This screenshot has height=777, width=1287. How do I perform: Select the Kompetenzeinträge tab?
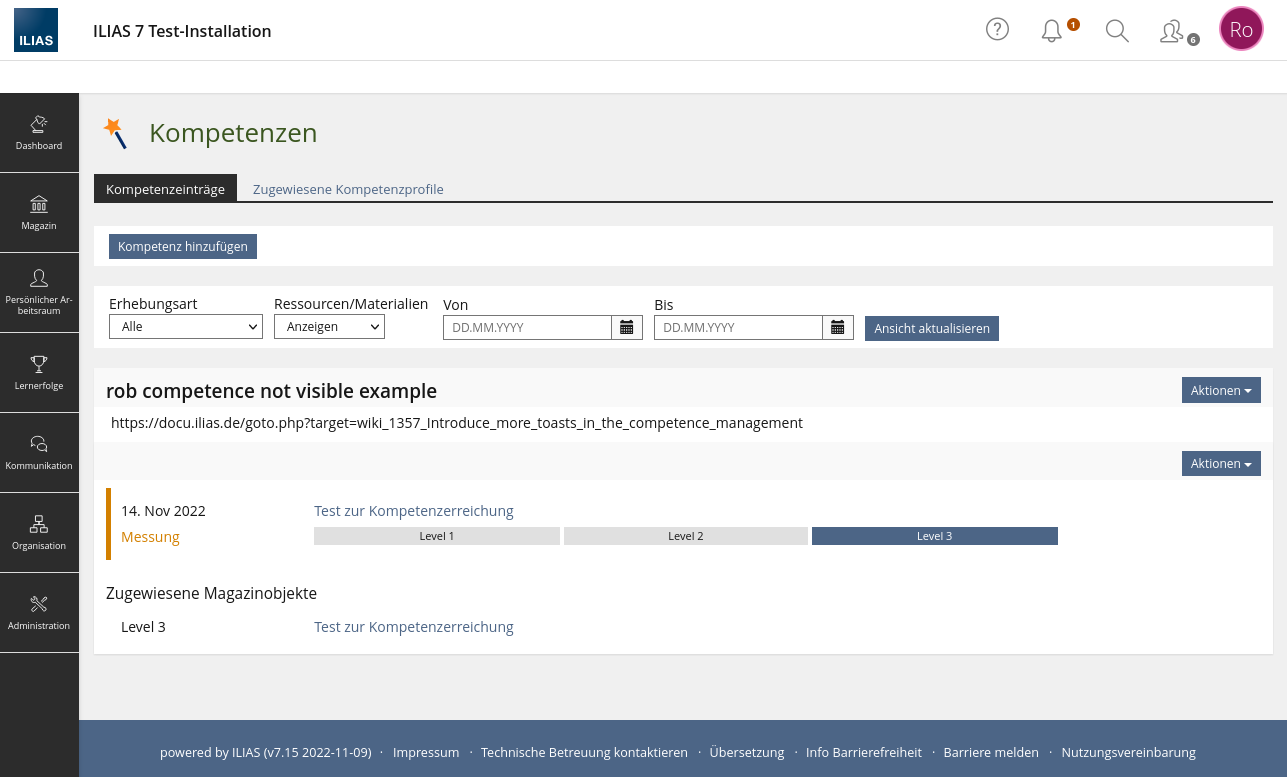(x=165, y=189)
